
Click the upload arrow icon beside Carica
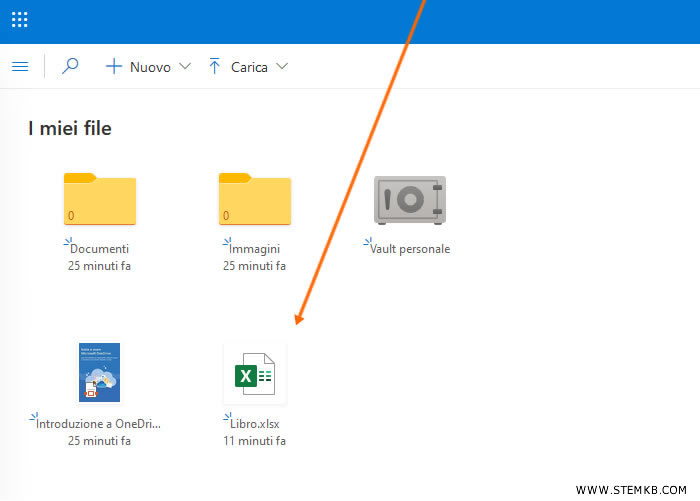(214, 67)
